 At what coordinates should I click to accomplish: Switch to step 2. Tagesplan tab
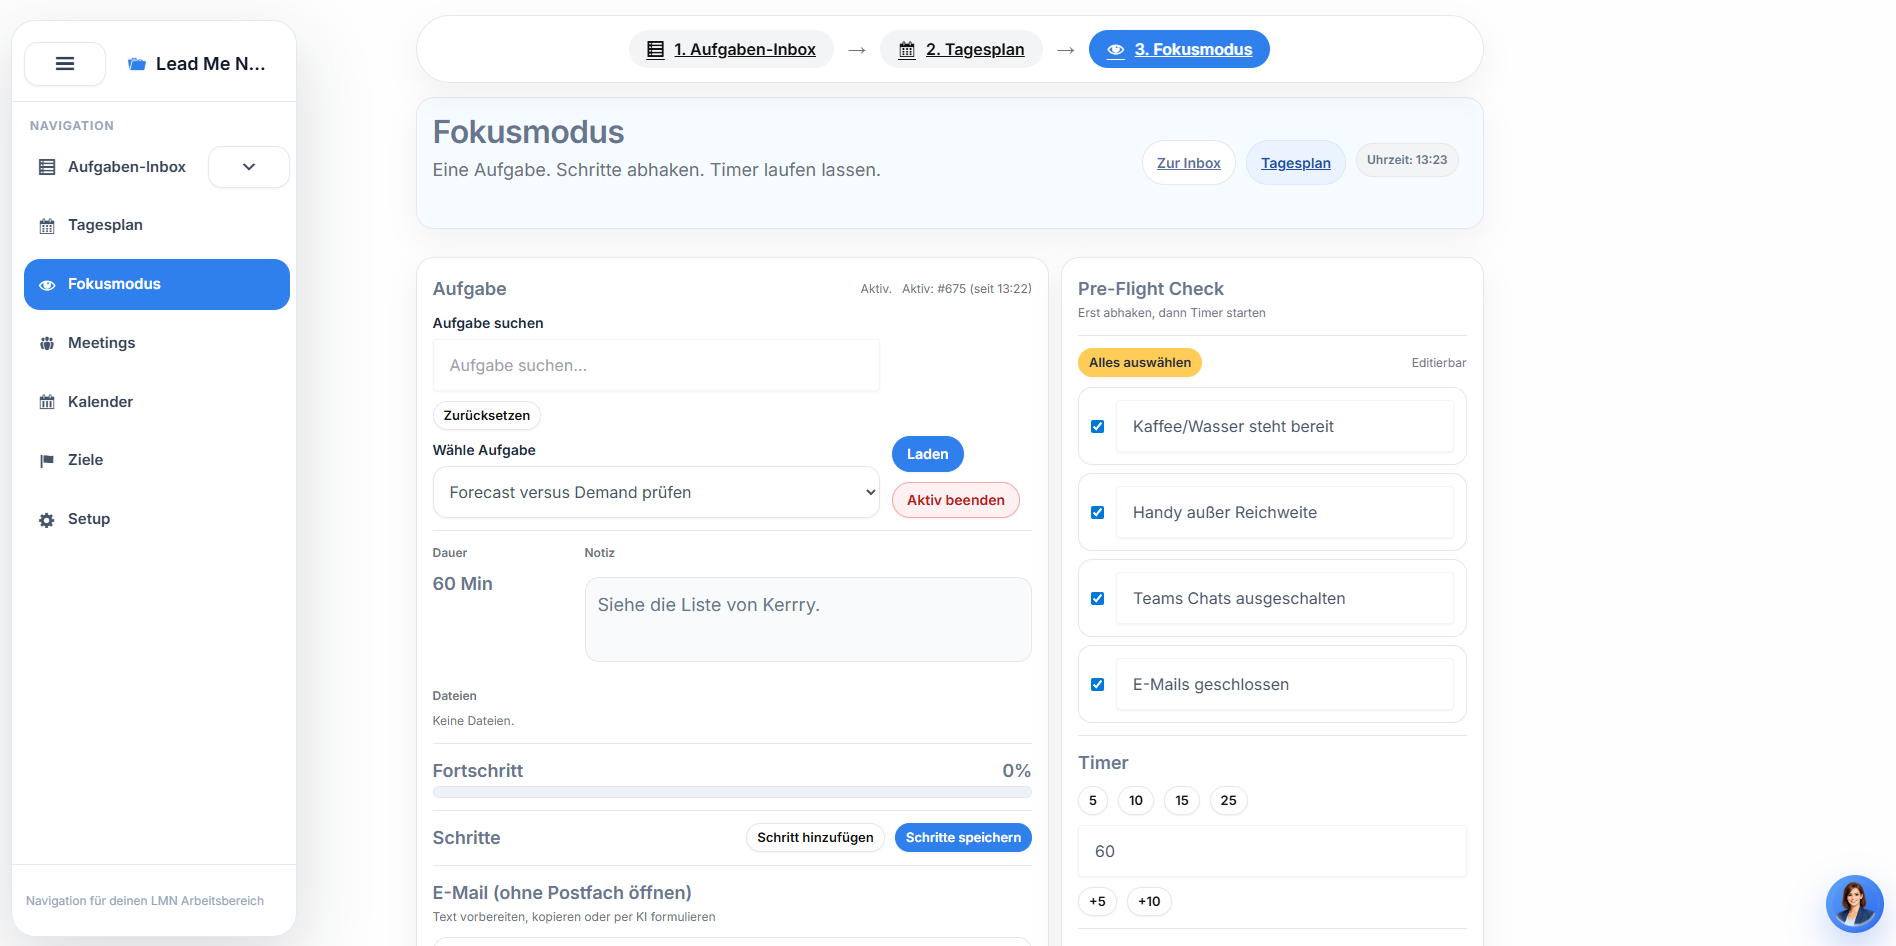click(x=961, y=49)
